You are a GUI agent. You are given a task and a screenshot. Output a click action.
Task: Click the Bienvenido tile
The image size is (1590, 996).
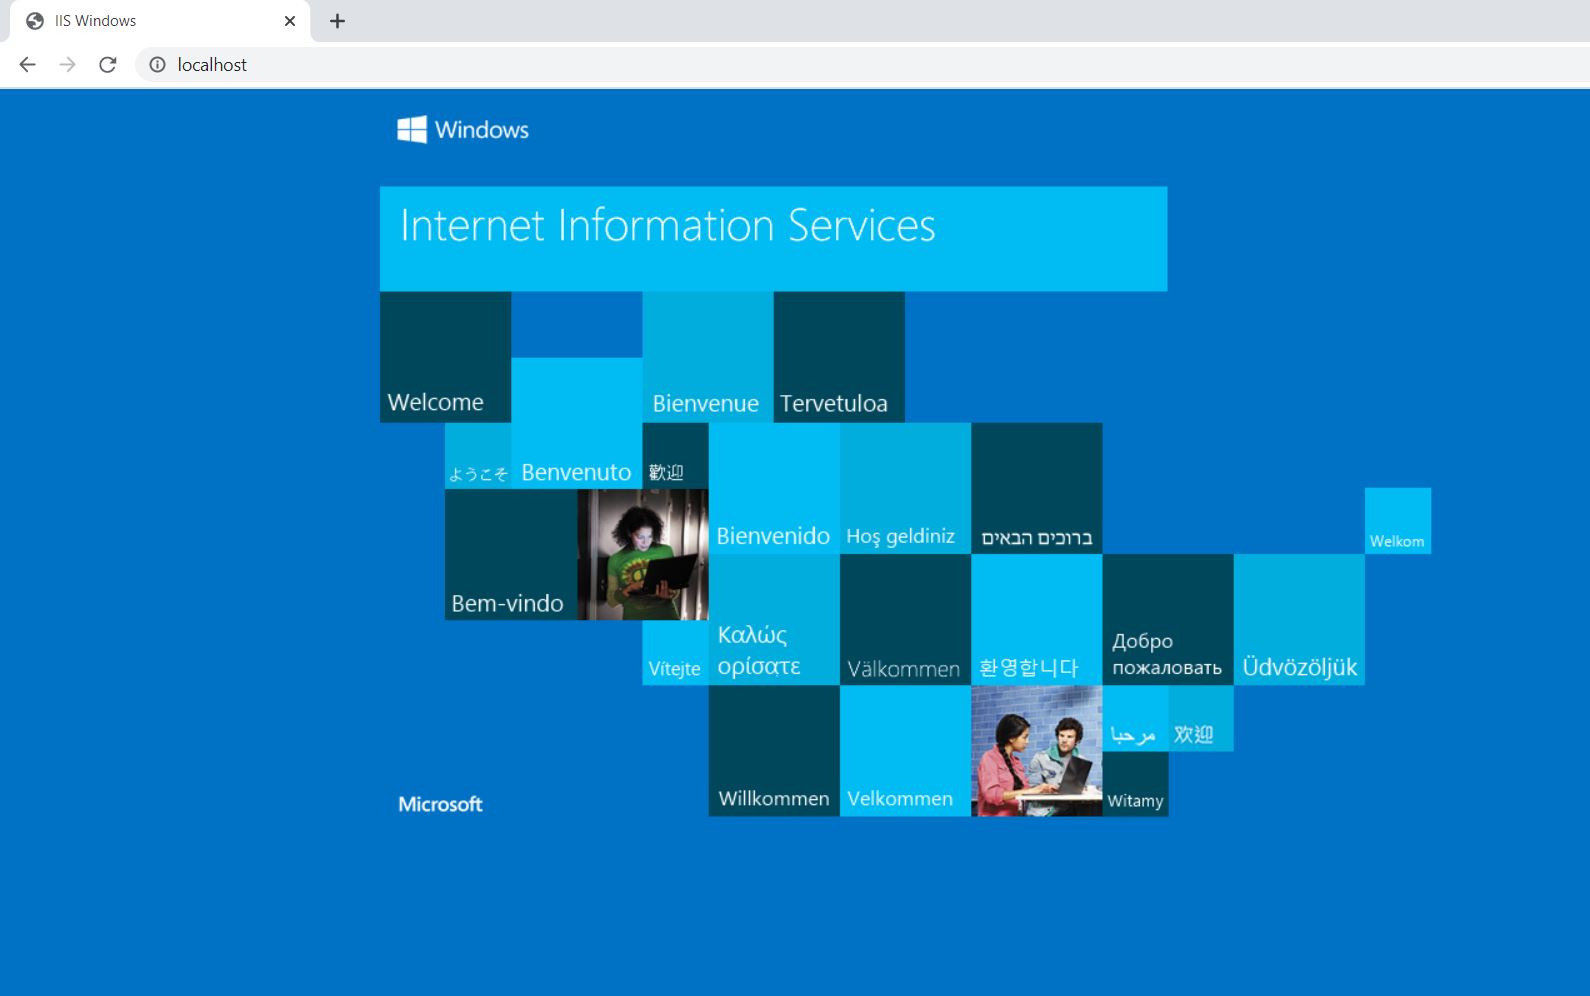click(x=774, y=488)
